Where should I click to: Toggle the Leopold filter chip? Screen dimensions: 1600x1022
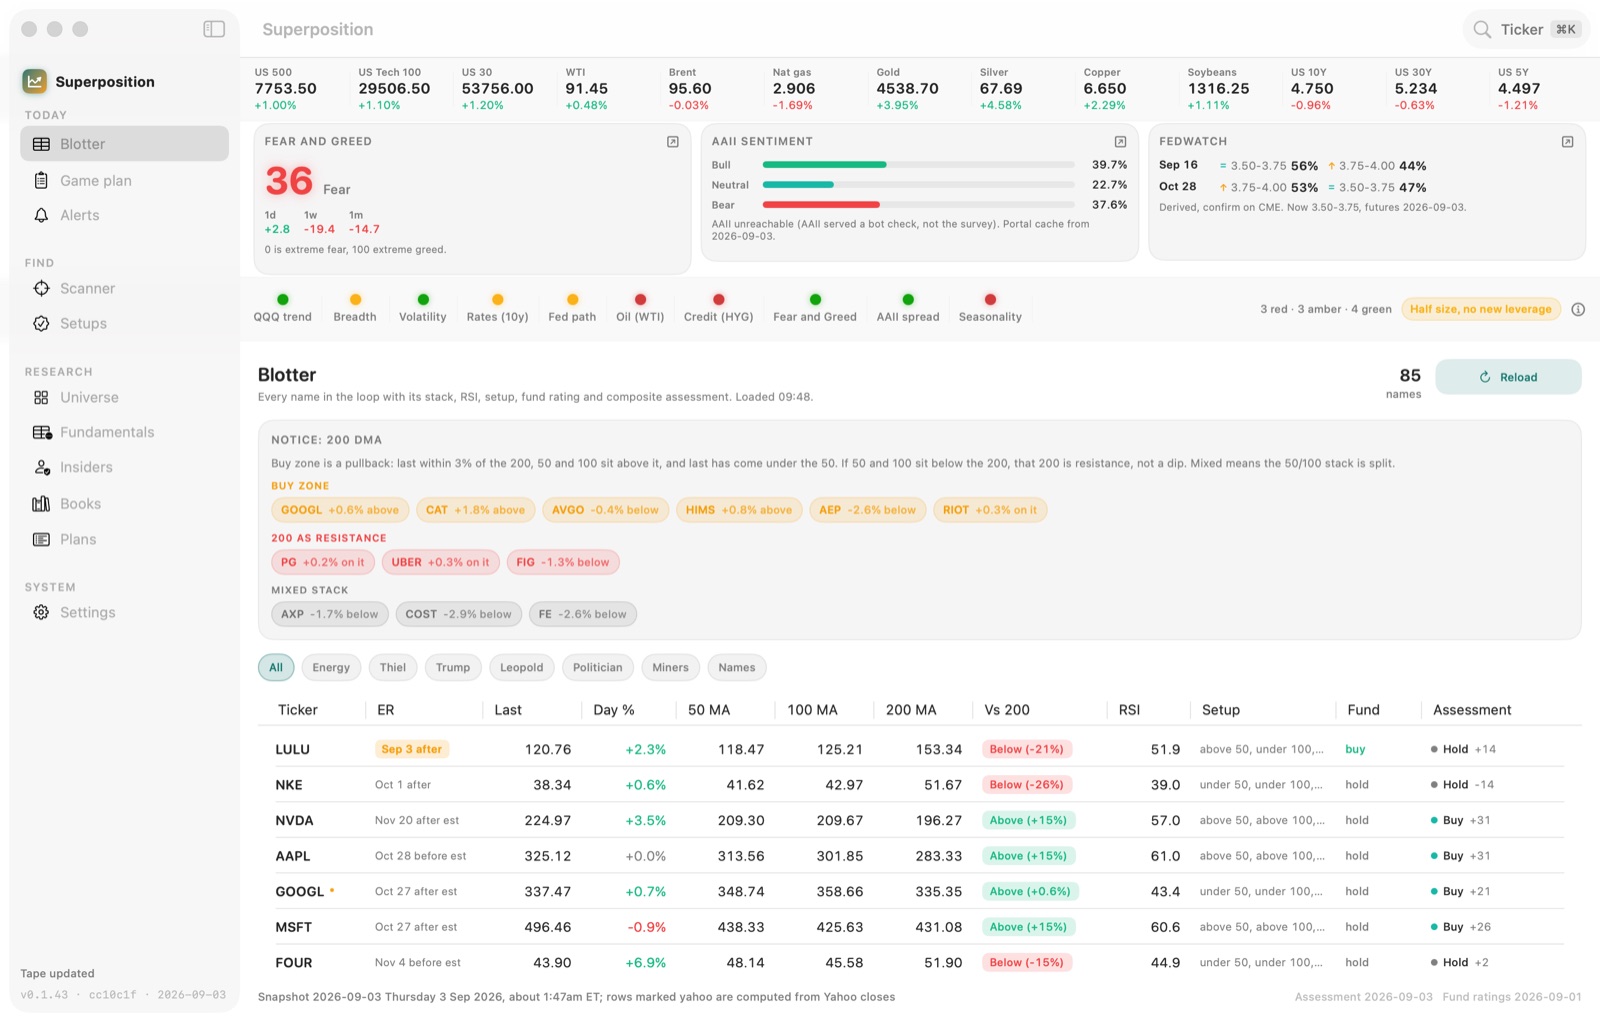[x=522, y=667]
